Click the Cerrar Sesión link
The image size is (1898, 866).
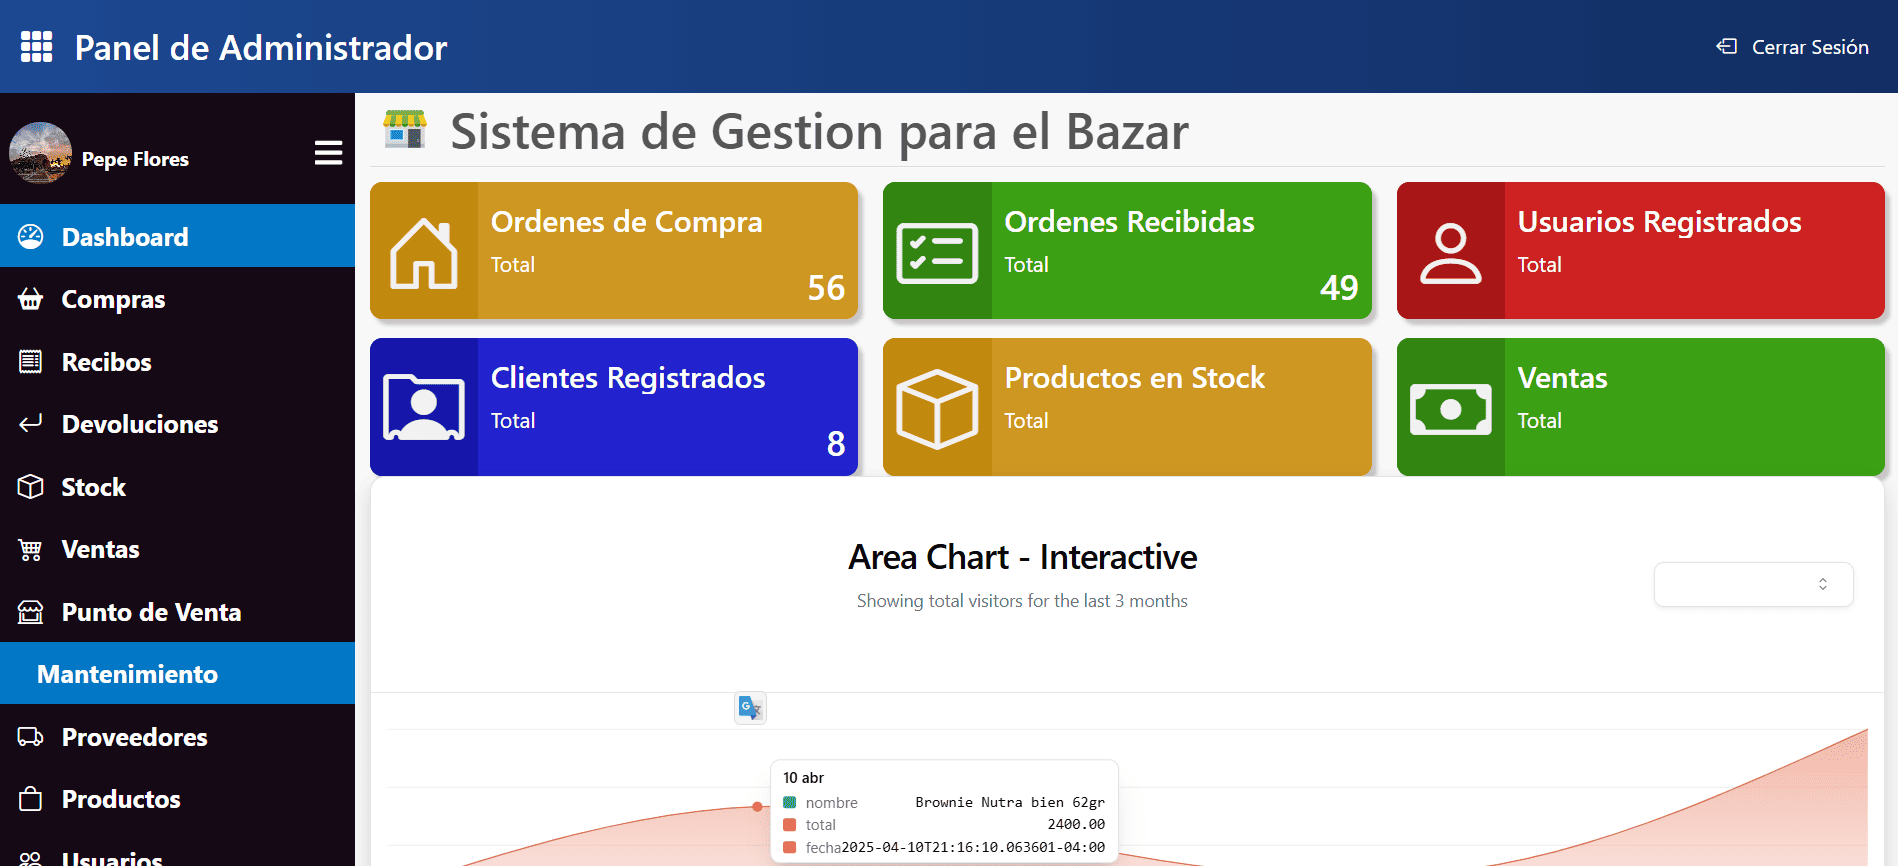tap(1792, 47)
